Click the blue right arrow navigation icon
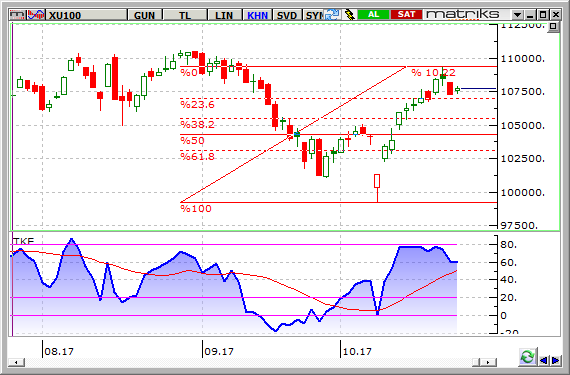This screenshot has width=570, height=375. [x=555, y=360]
